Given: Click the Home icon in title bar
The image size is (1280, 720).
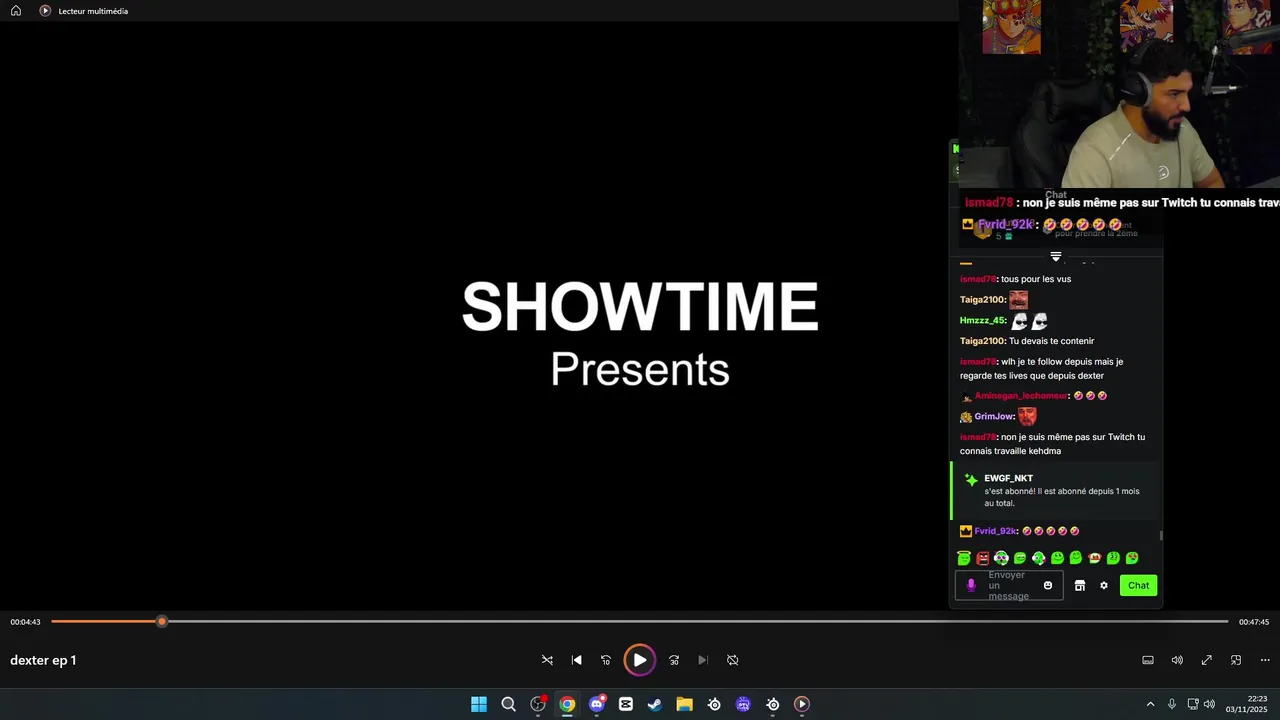Looking at the screenshot, I should click(16, 11).
